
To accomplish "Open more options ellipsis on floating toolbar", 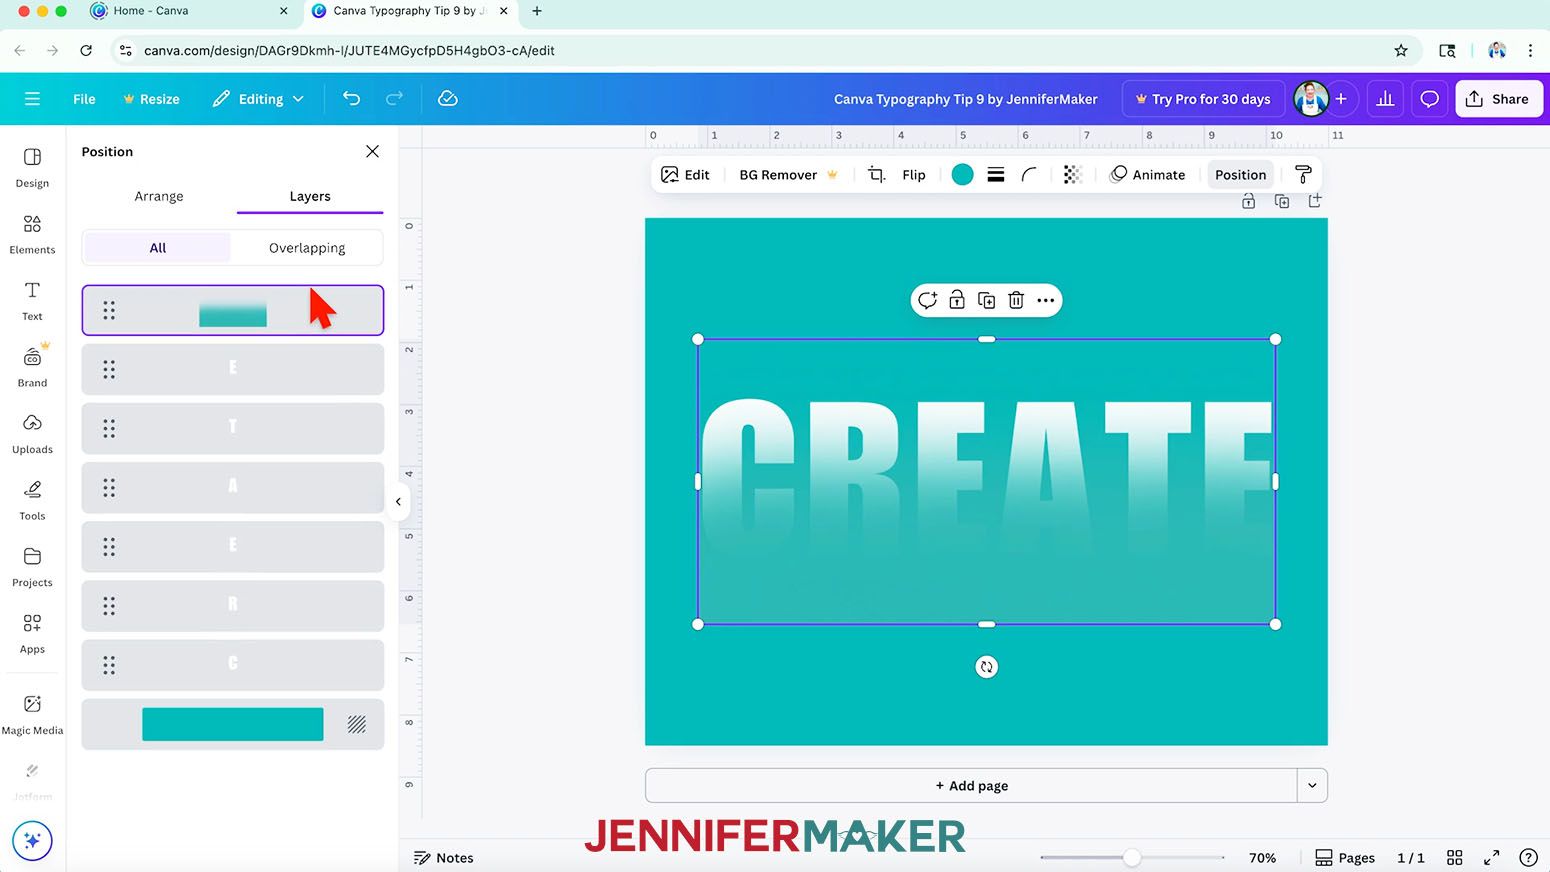I will click(1045, 300).
